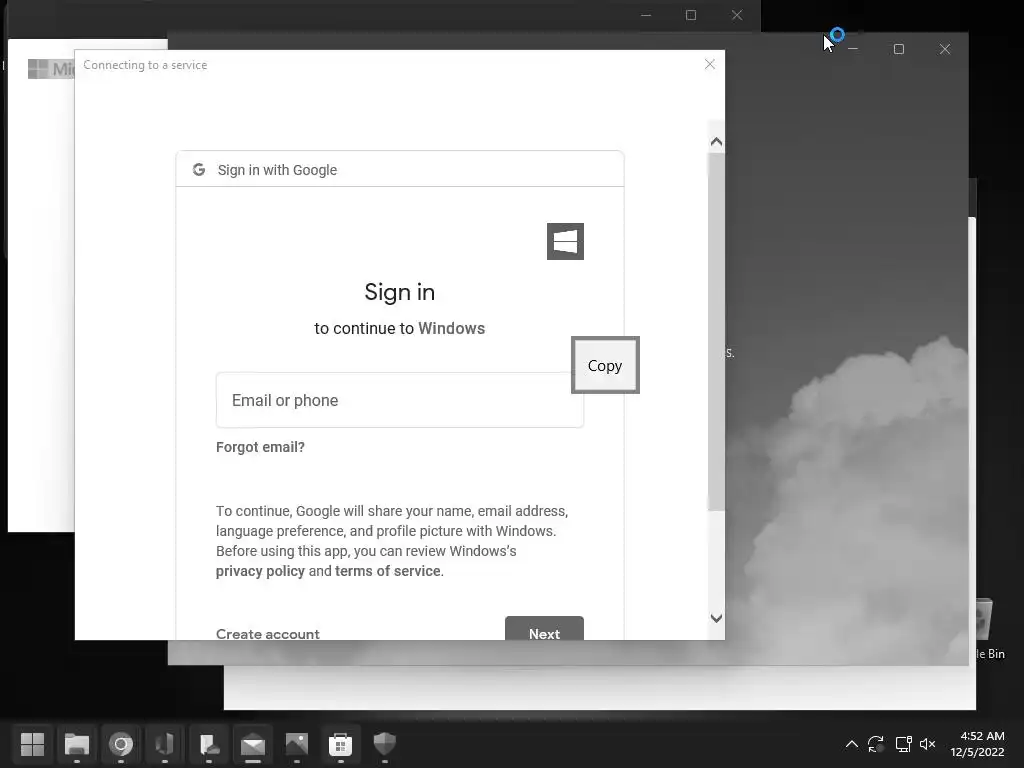Viewport: 1024px width, 768px height.
Task: Click the muted volume tray icon
Action: point(927,744)
